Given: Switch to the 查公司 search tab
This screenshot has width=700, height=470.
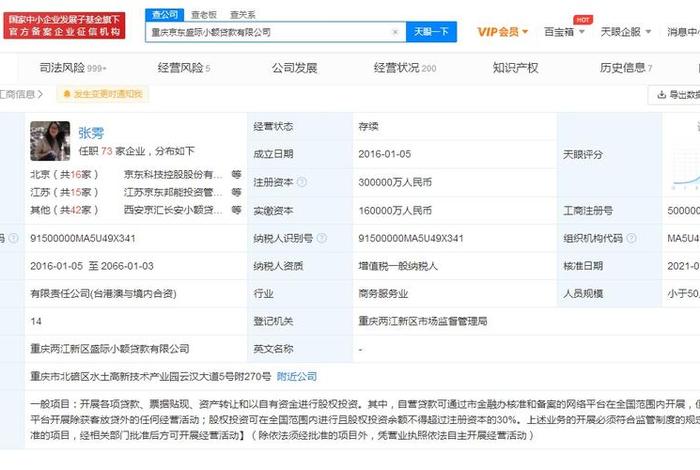Looking at the screenshot, I should [x=165, y=15].
